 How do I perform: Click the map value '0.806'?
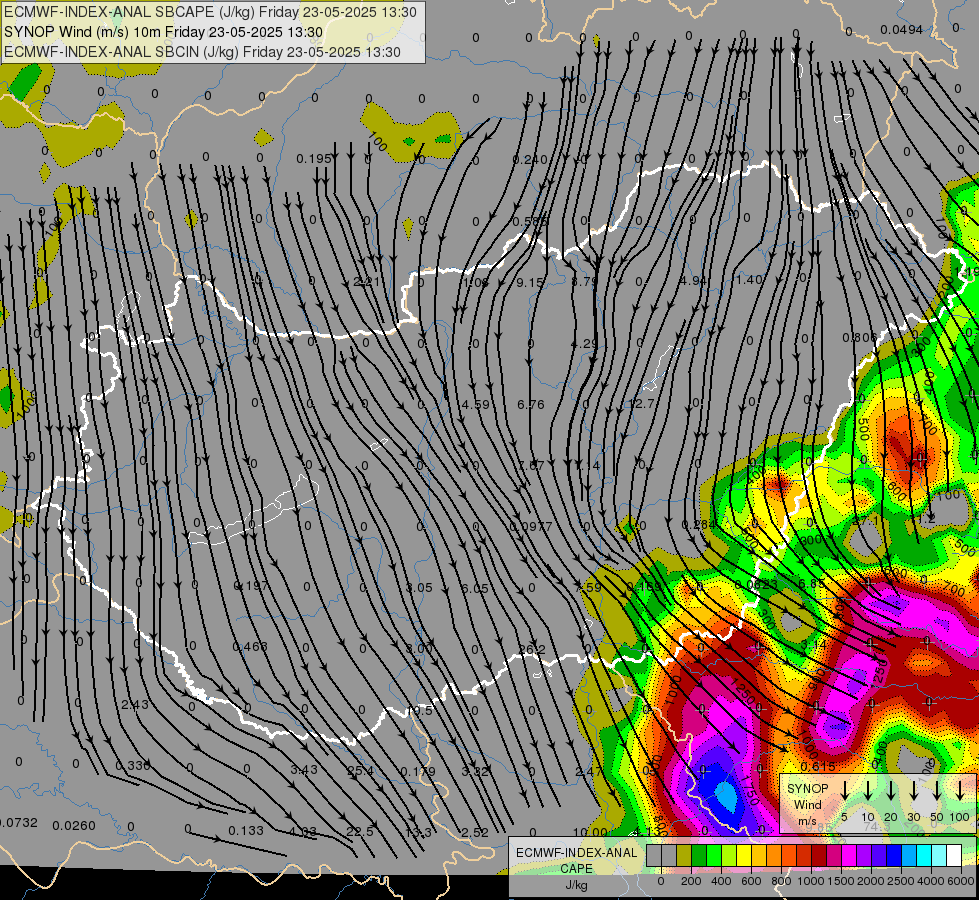pyautogui.click(x=860, y=337)
